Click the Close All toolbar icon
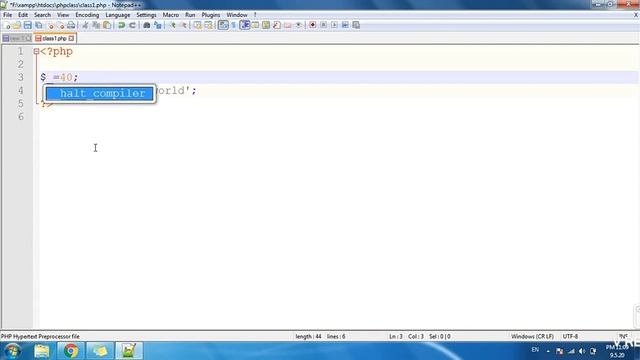Viewport: 640px width, 360px height. coord(60,25)
